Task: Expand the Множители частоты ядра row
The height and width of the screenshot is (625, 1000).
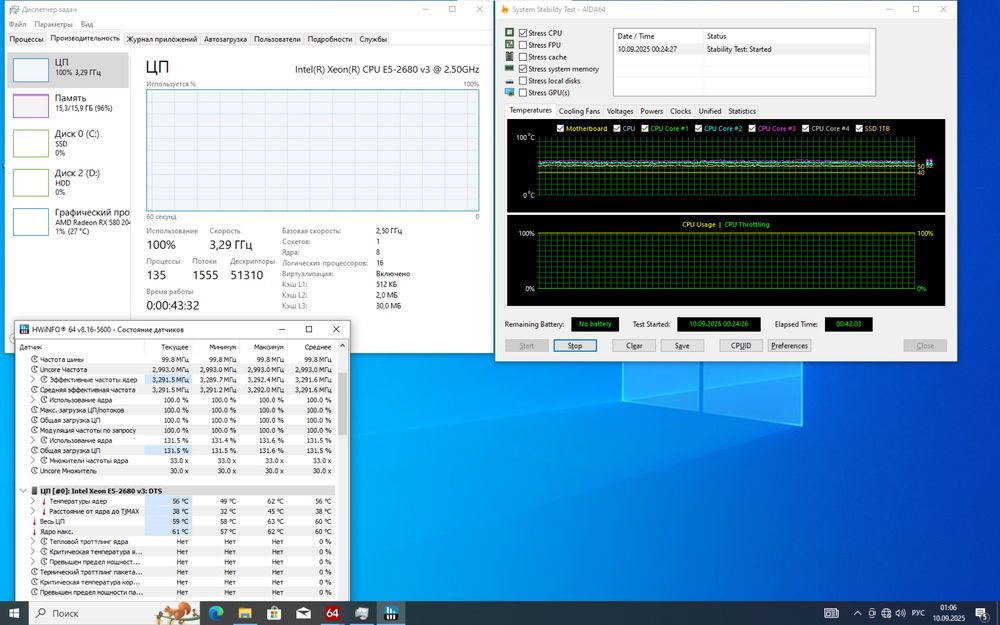Action: tap(33, 460)
